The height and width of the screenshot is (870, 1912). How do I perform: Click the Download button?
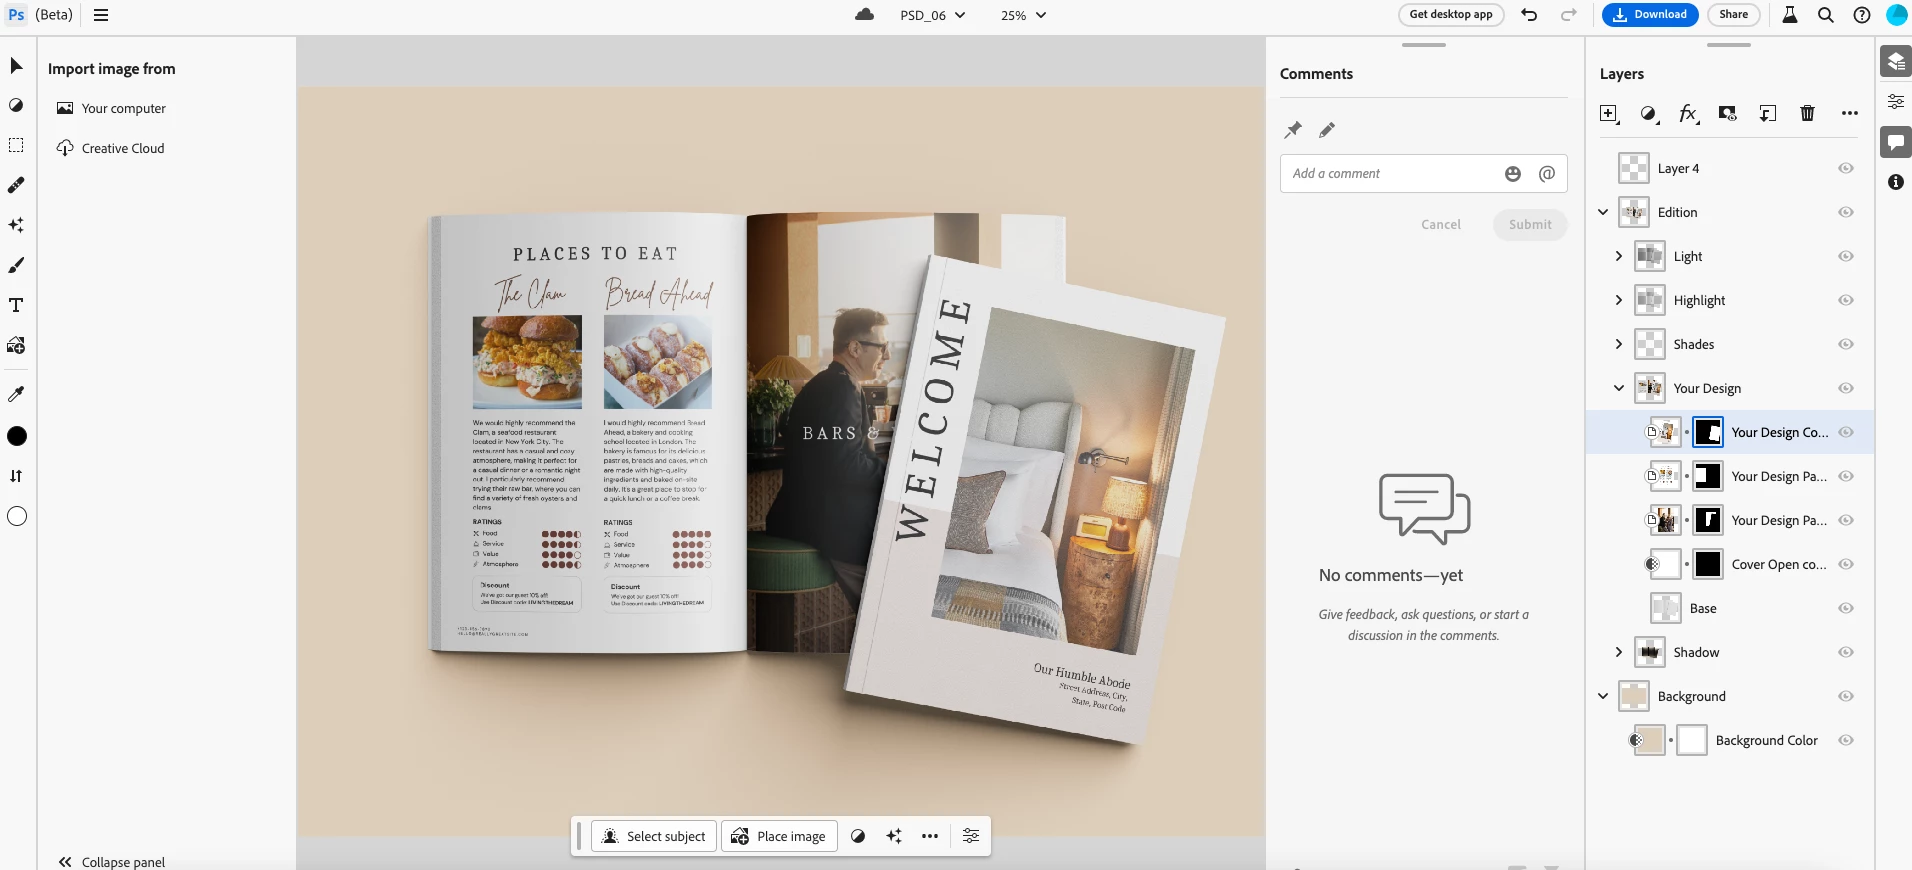click(x=1650, y=15)
